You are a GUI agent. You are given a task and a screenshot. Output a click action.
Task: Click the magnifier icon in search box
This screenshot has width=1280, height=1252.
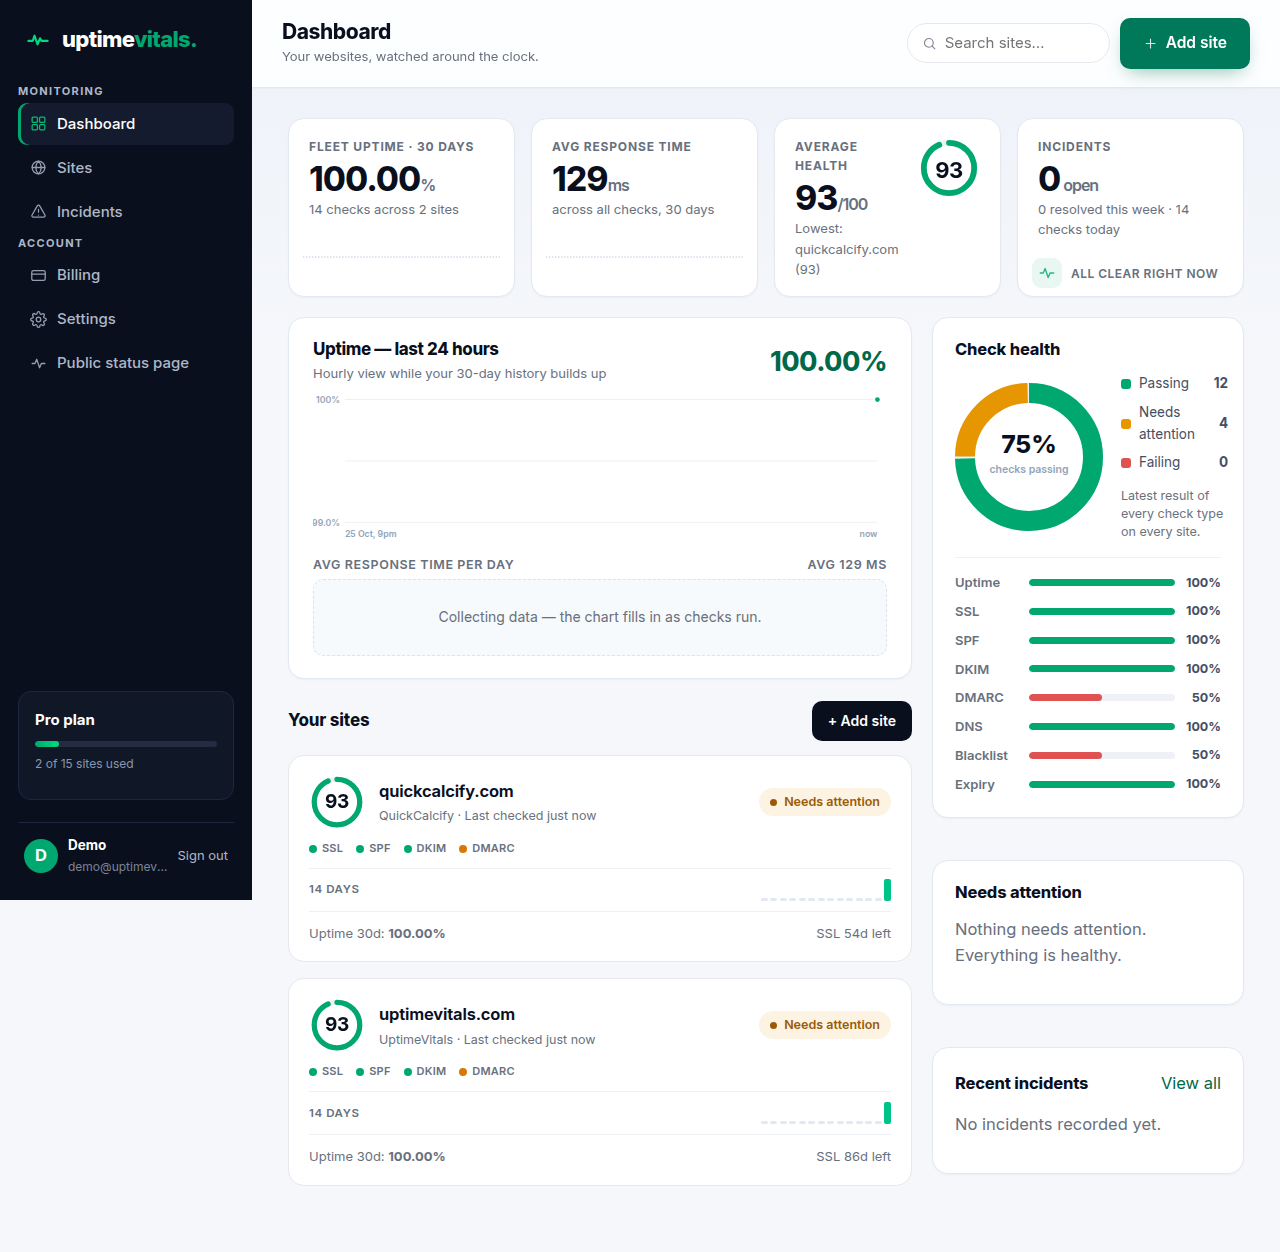coord(930,44)
